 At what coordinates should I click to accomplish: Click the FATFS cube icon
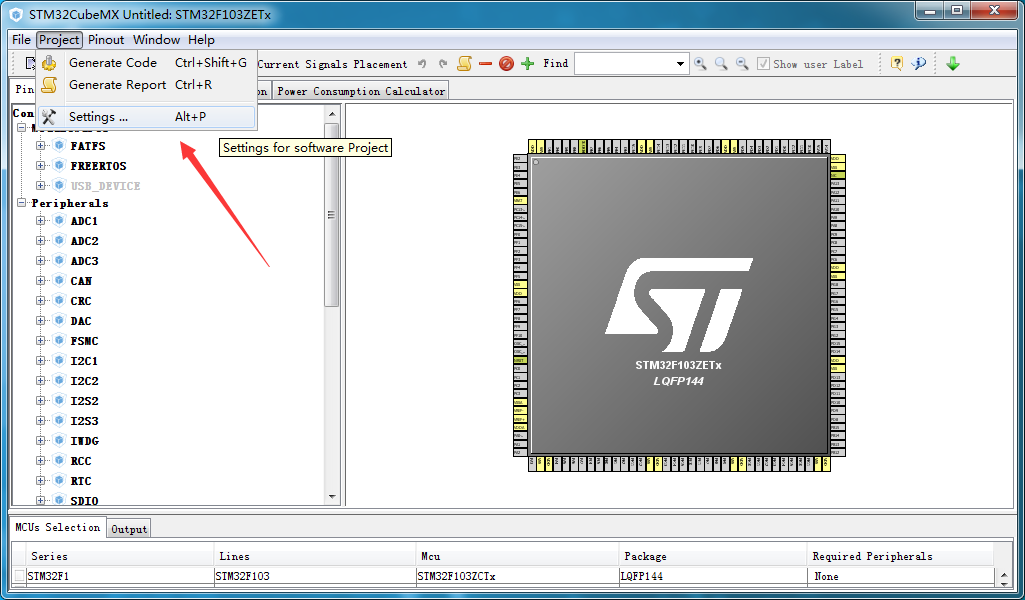click(59, 145)
